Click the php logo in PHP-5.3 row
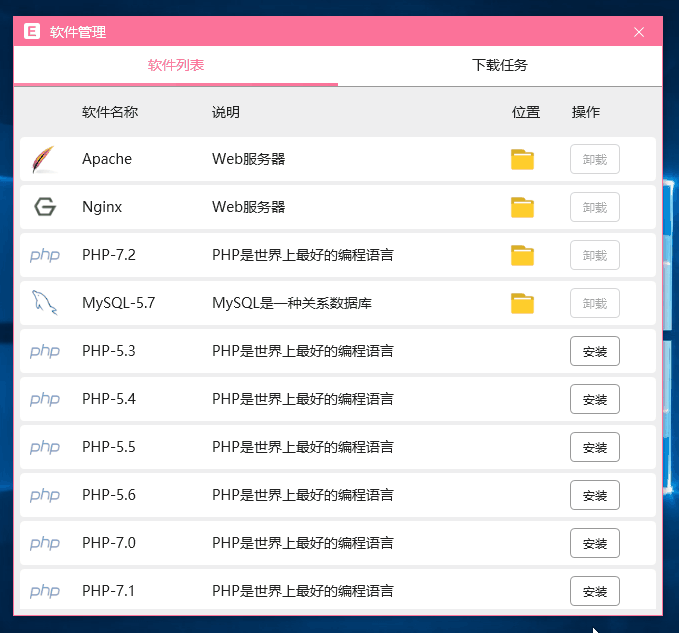The image size is (679, 633). click(45, 351)
